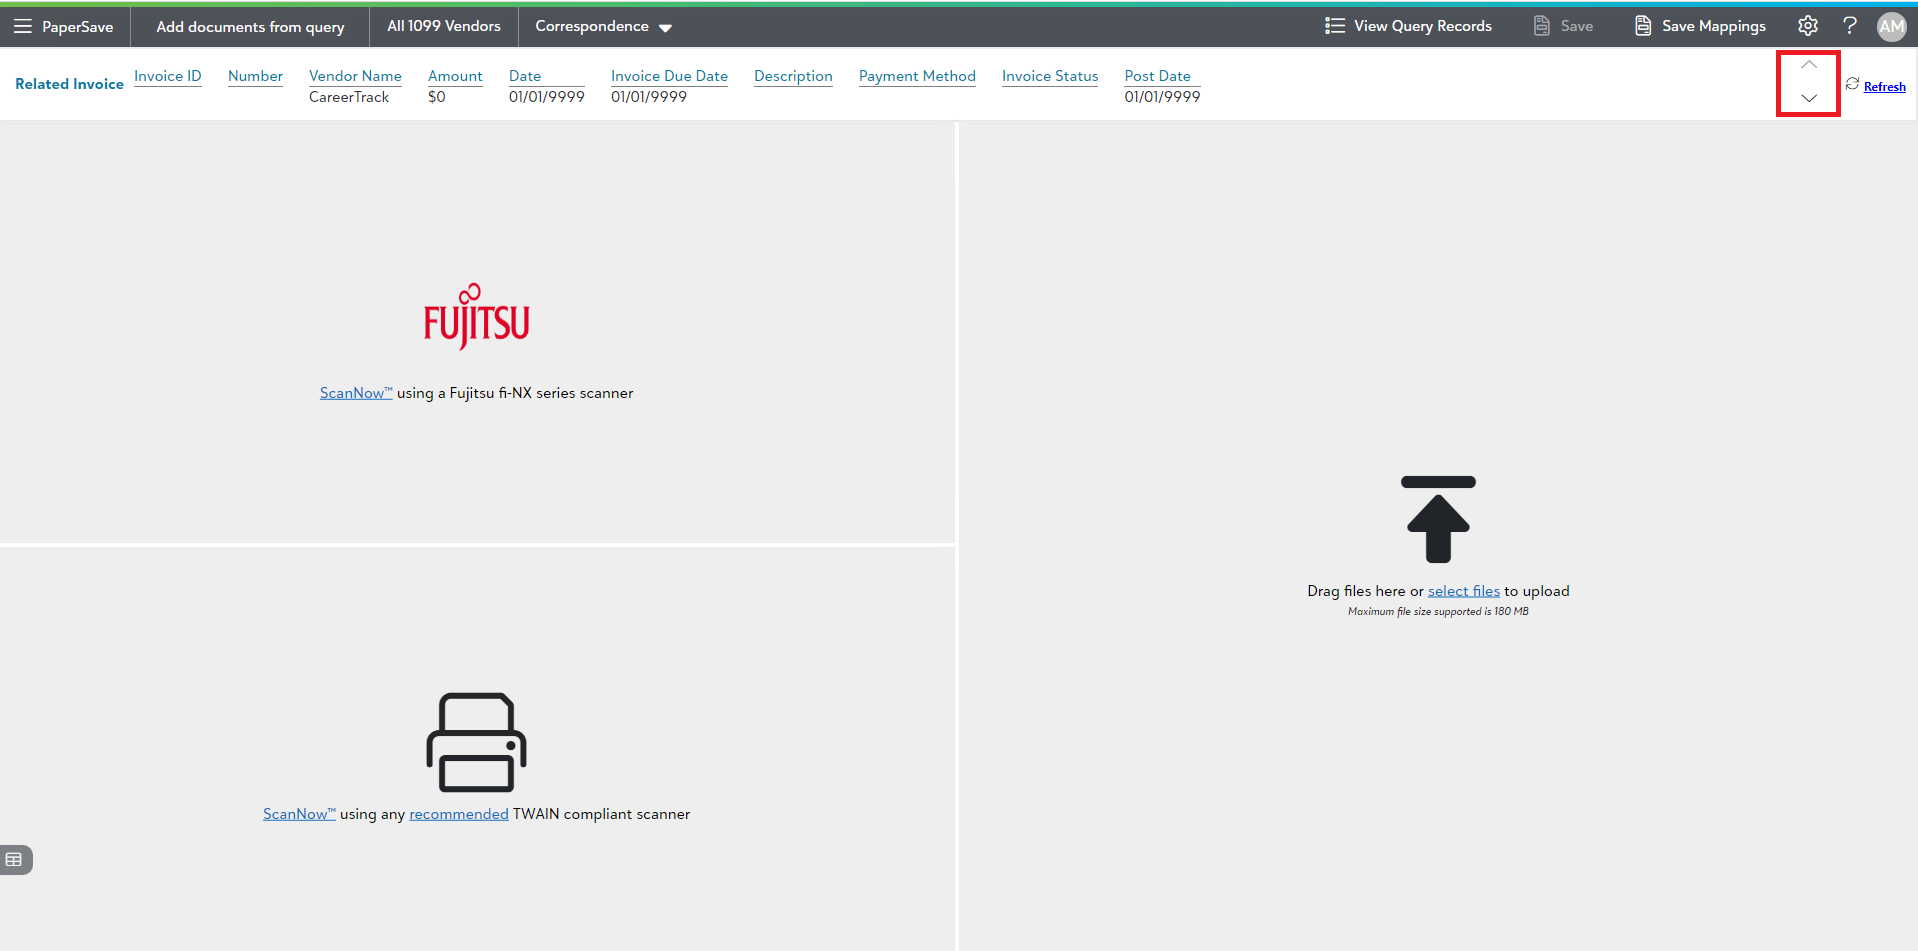1918x951 pixels.
Task: Open the AM user avatar menu
Action: [x=1890, y=27]
